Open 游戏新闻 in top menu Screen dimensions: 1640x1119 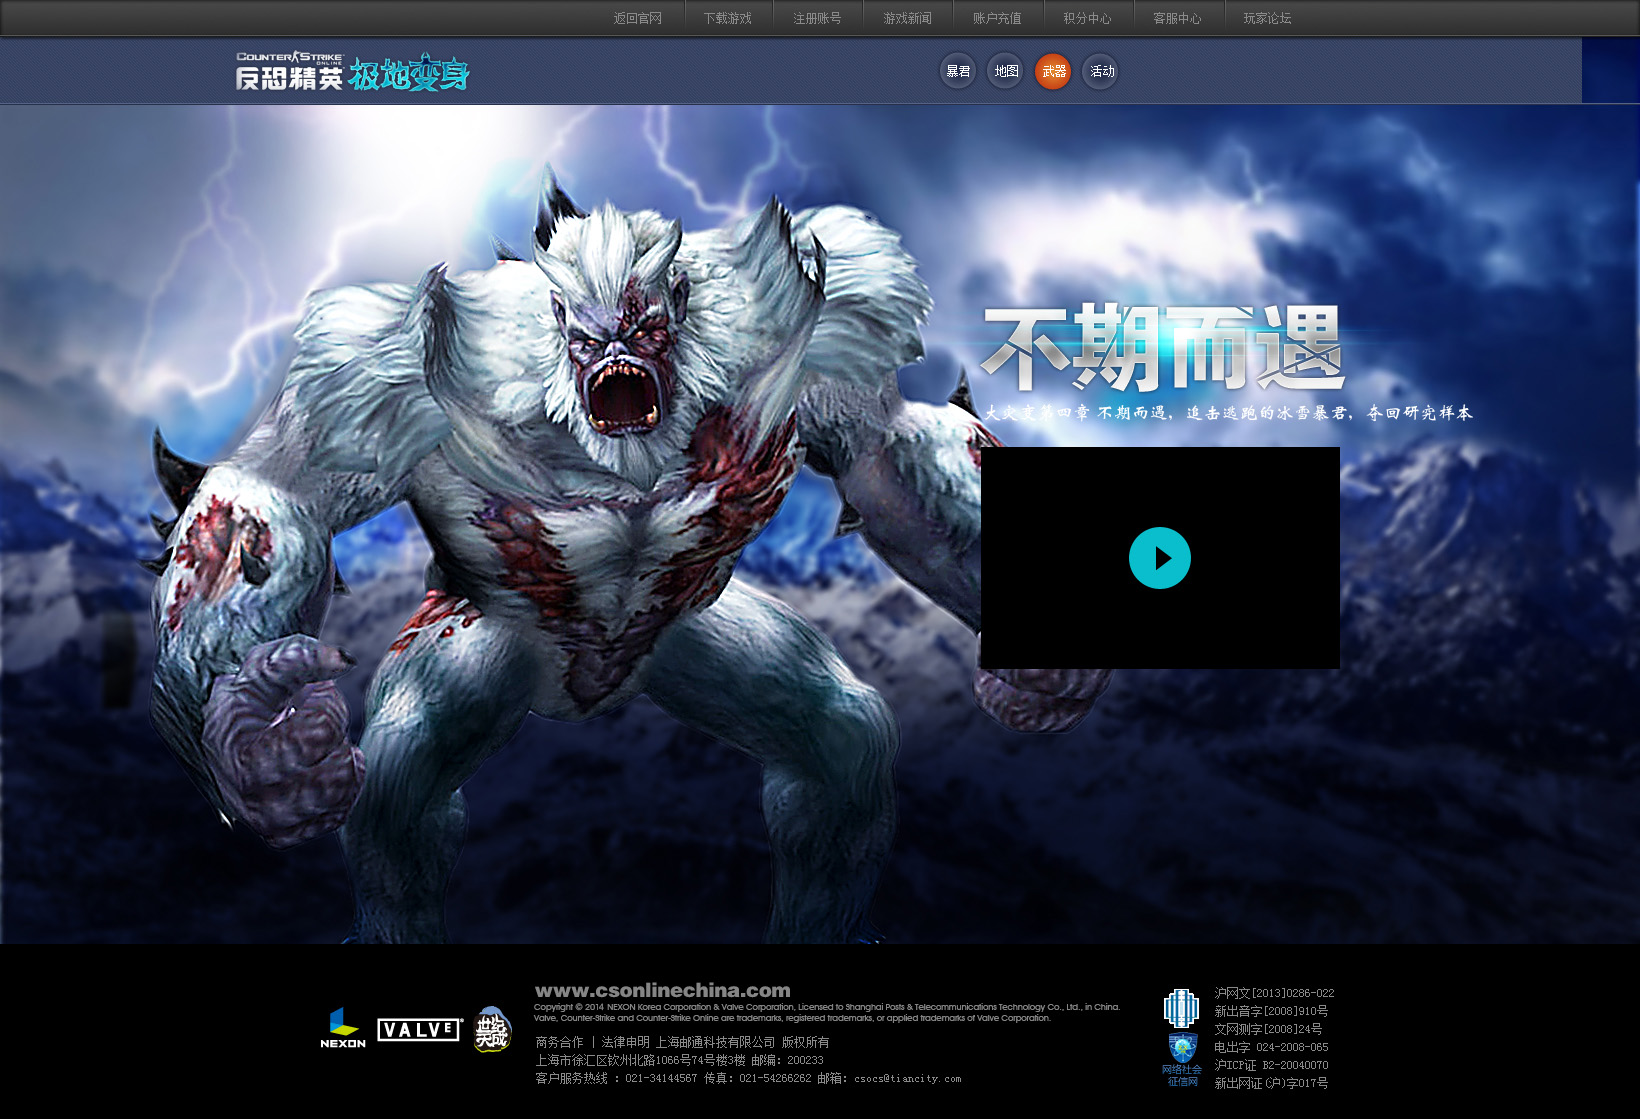(x=907, y=18)
